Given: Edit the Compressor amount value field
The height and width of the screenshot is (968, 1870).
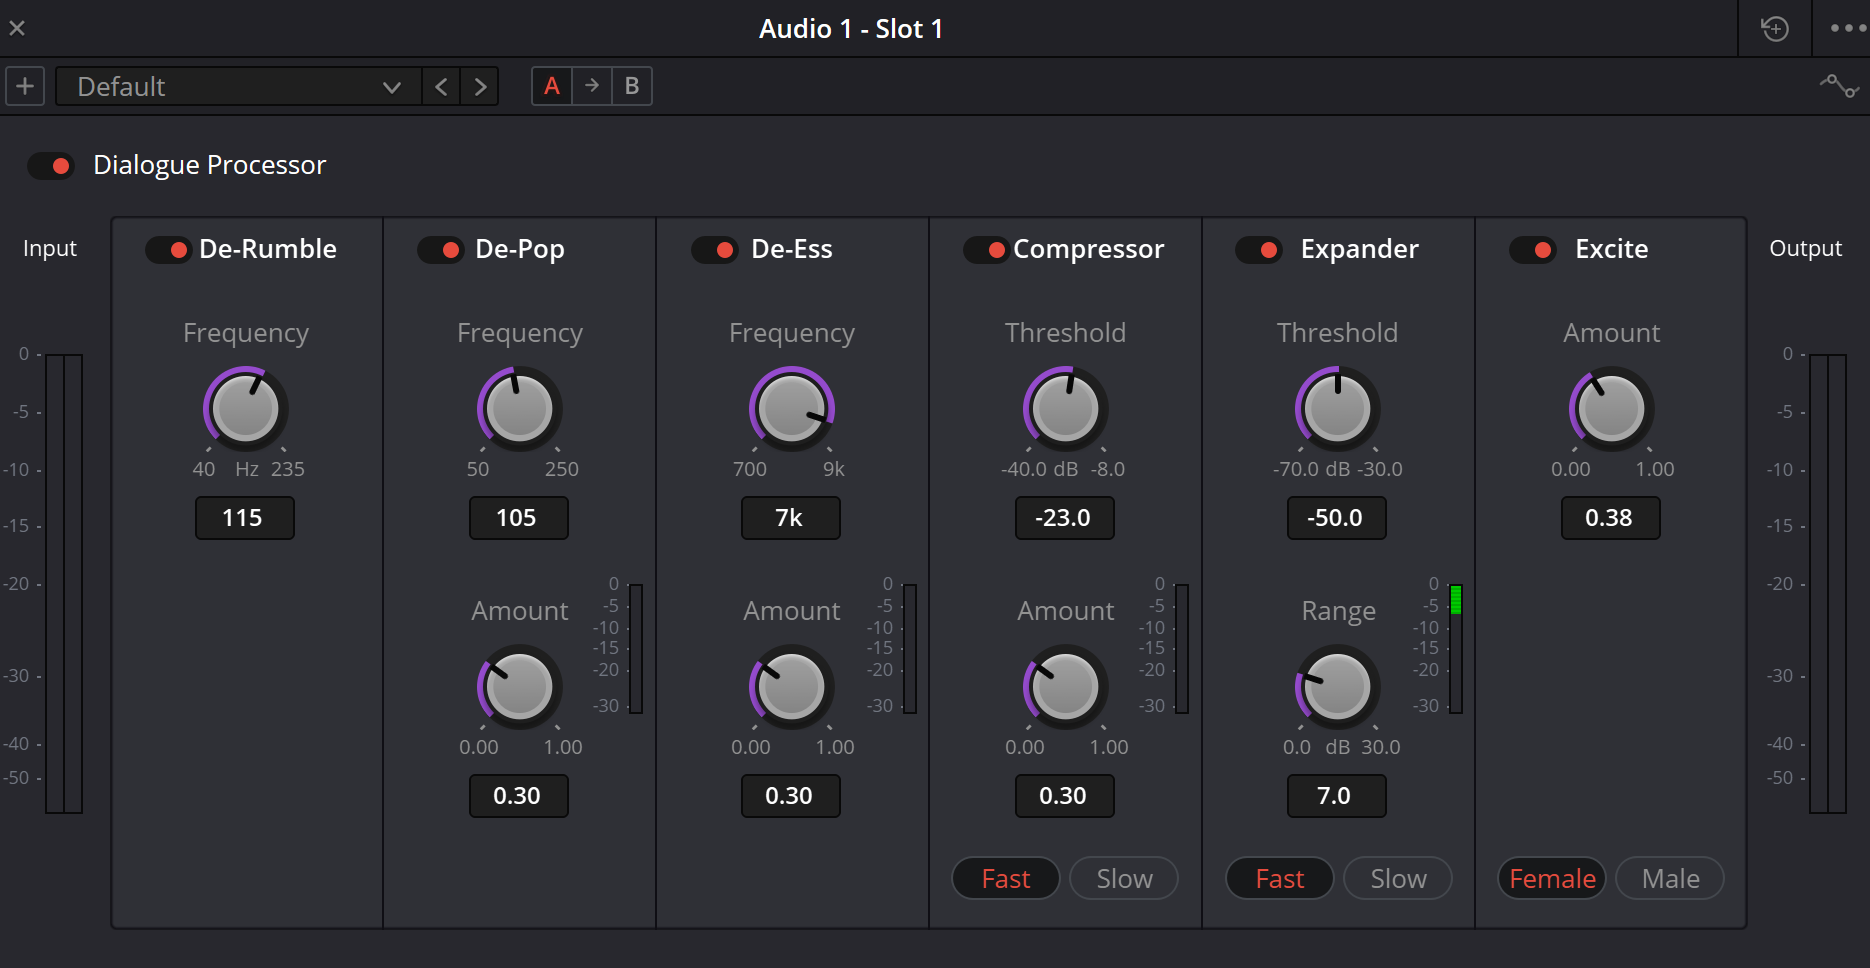Looking at the screenshot, I should click(1065, 796).
